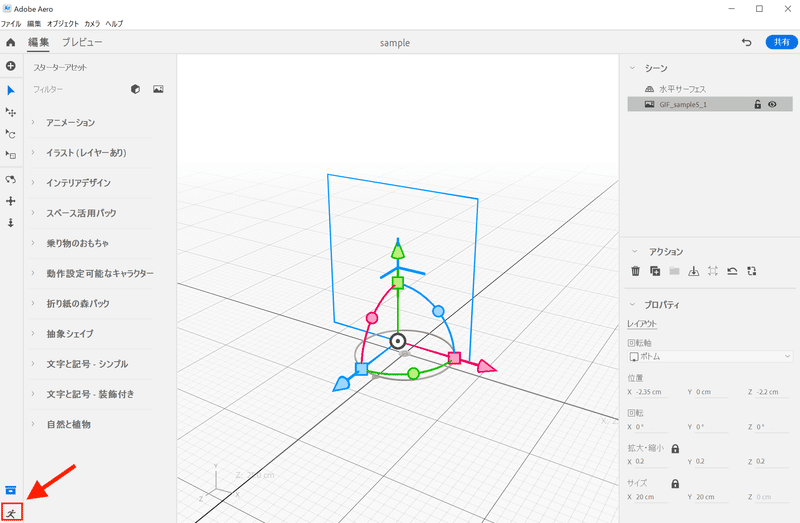Screen dimensions: 800x523
Task: Switch to the 編集 mode tab
Action: click(x=38, y=42)
